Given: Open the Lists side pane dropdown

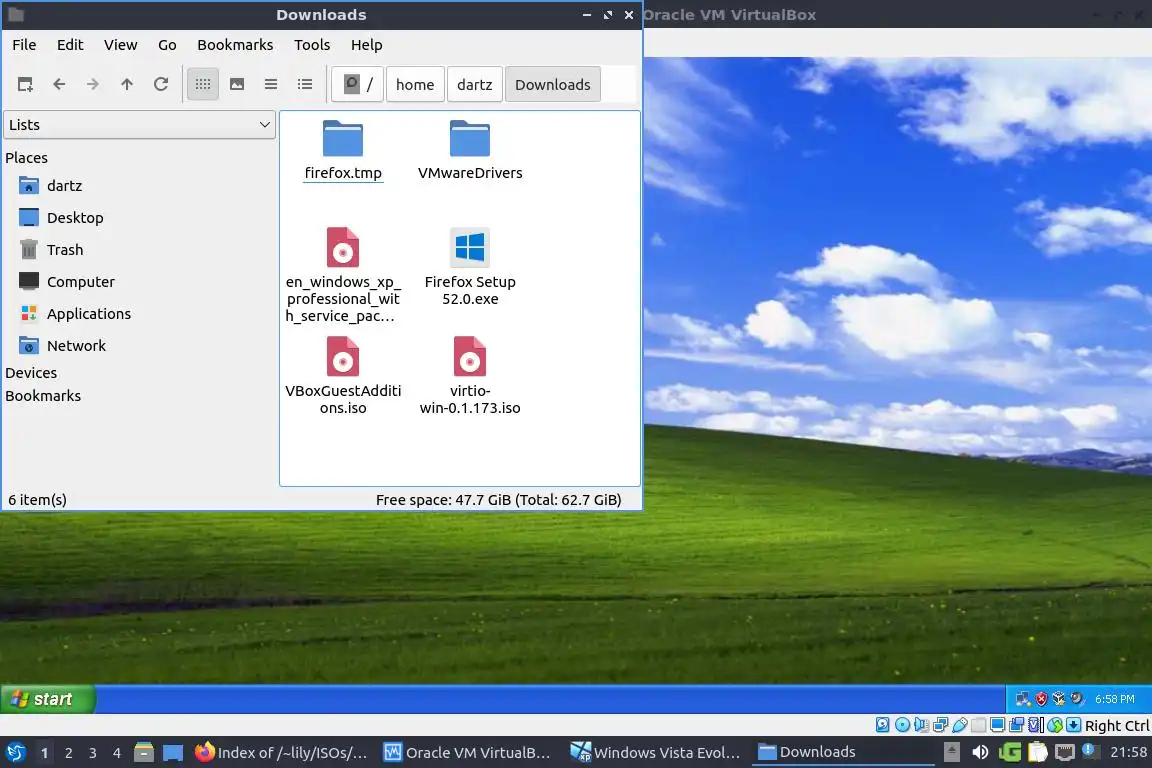Looking at the screenshot, I should [x=140, y=125].
